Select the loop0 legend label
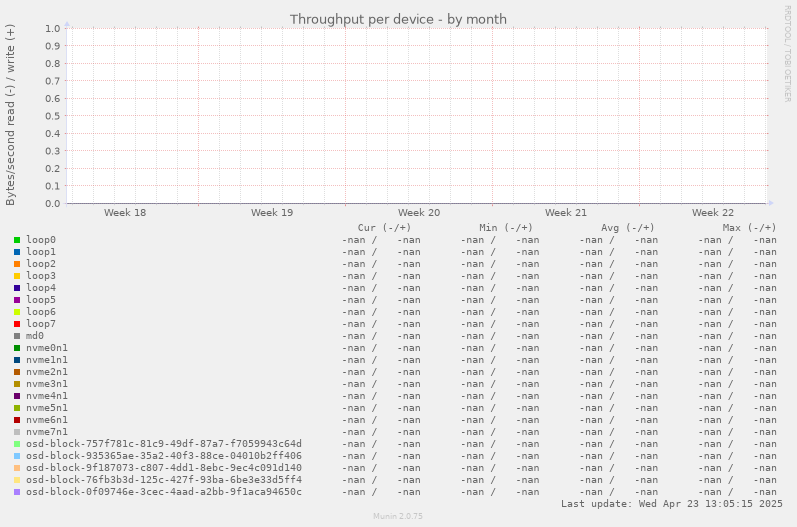The width and height of the screenshot is (797, 527). [x=41, y=240]
